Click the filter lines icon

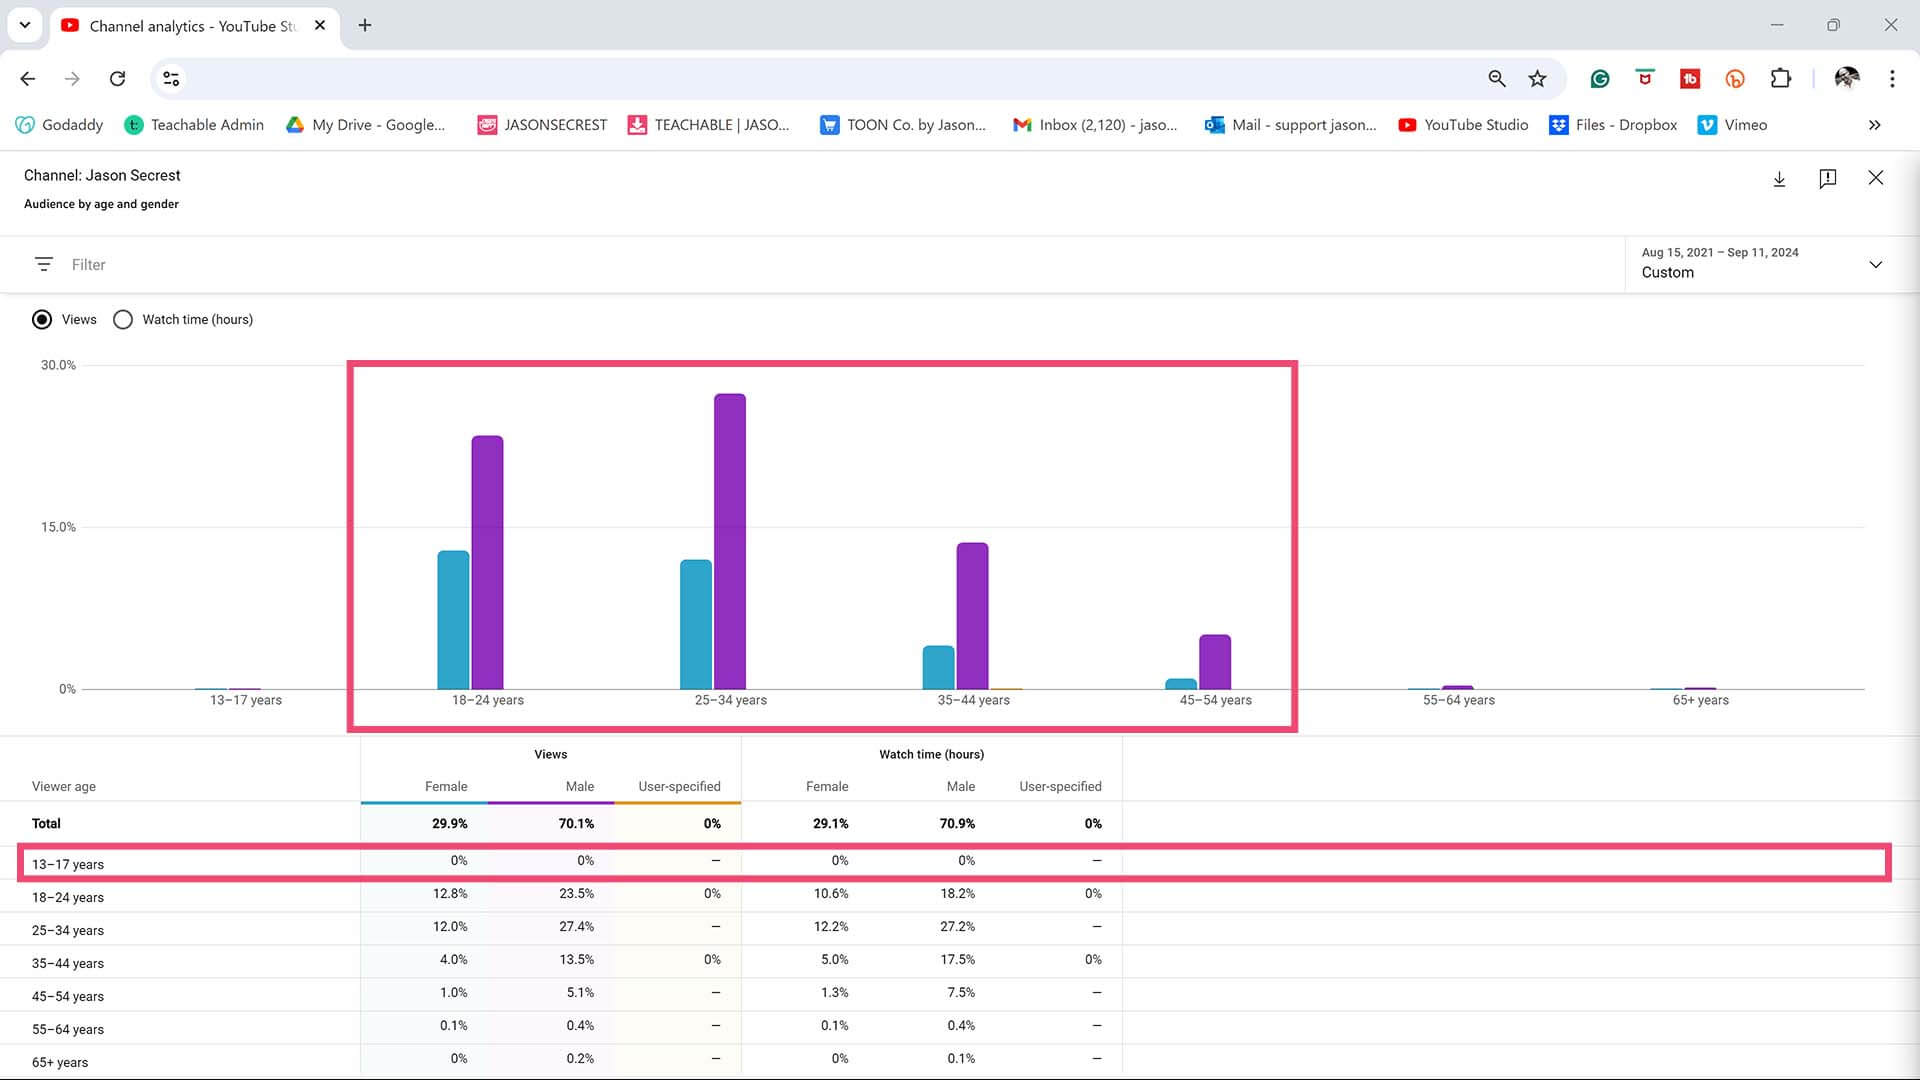(43, 264)
